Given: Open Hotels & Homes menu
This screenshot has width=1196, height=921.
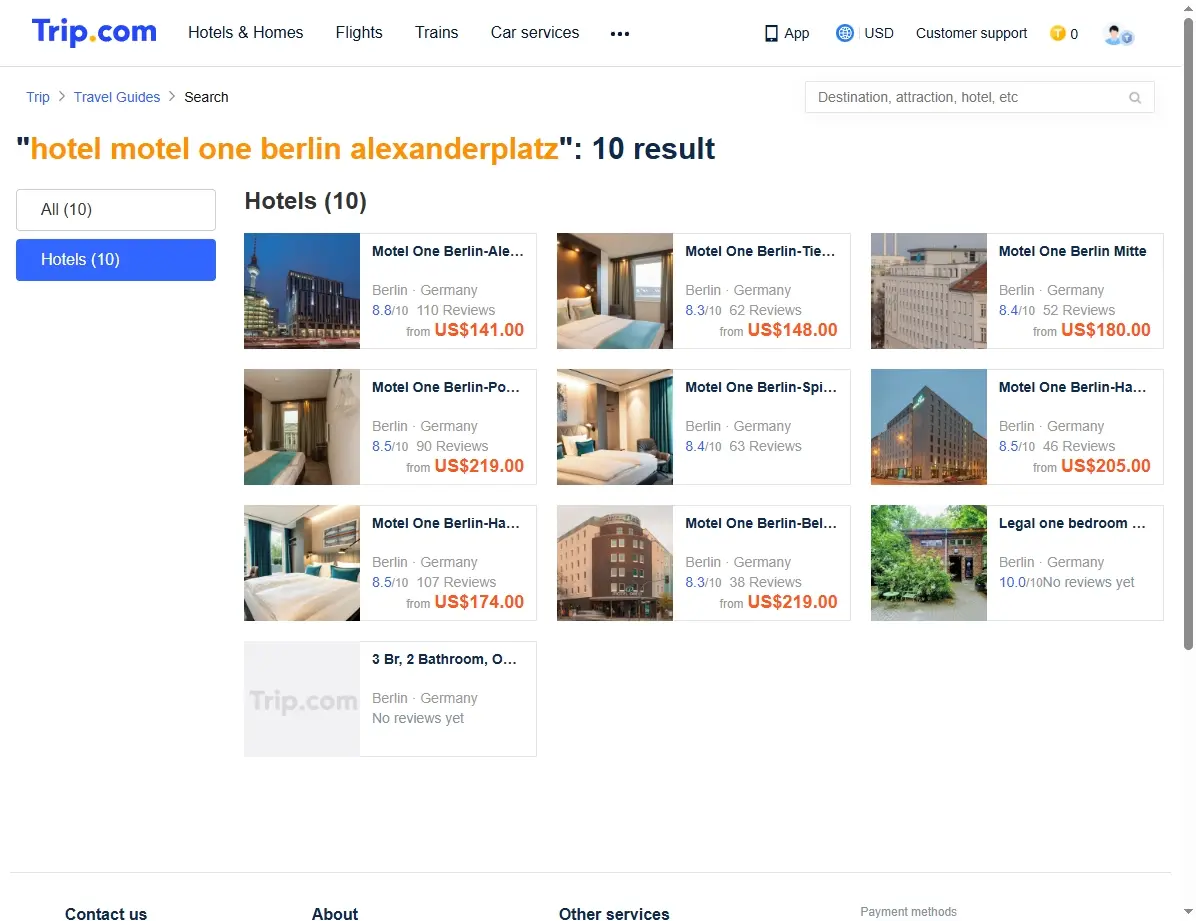Looking at the screenshot, I should pyautogui.click(x=246, y=33).
